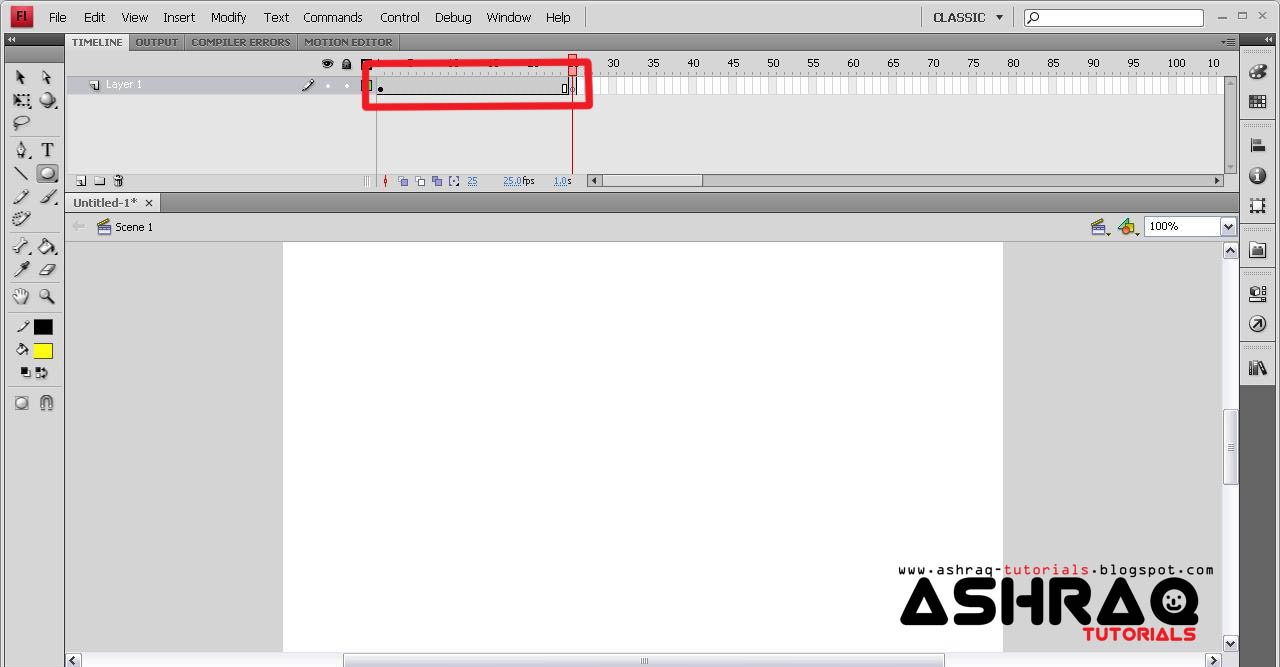This screenshot has width=1280, height=667.
Task: Change the yellow fill color swatch
Action: pos(44,349)
